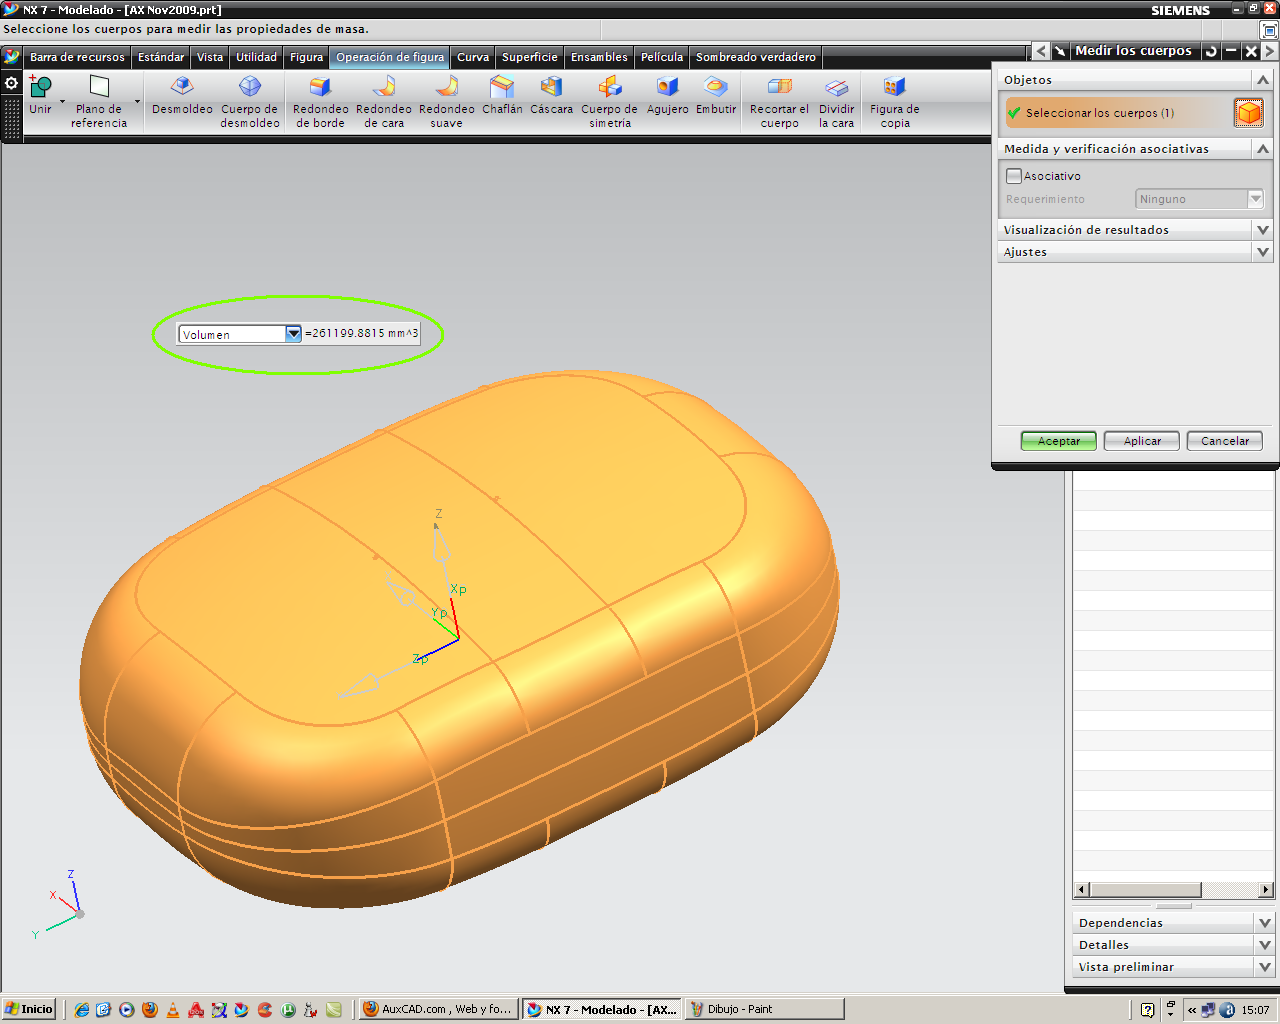This screenshot has width=1280, height=1024.
Task: Click Plano de referencia tool
Action: (99, 102)
